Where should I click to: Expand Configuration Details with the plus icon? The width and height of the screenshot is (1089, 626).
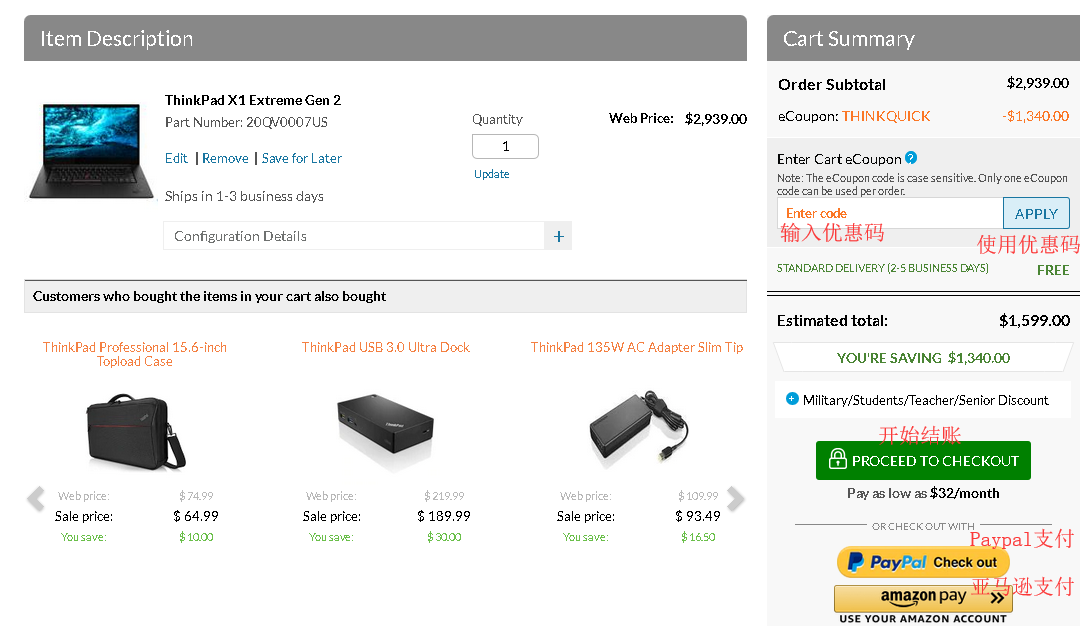point(558,236)
